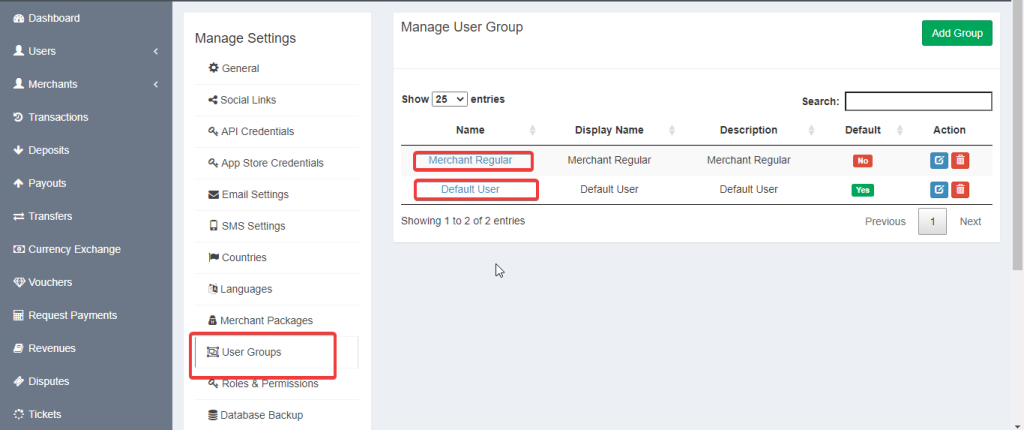Image resolution: width=1024 pixels, height=430 pixels.
Task: Sort table by Default column
Action: 862,130
